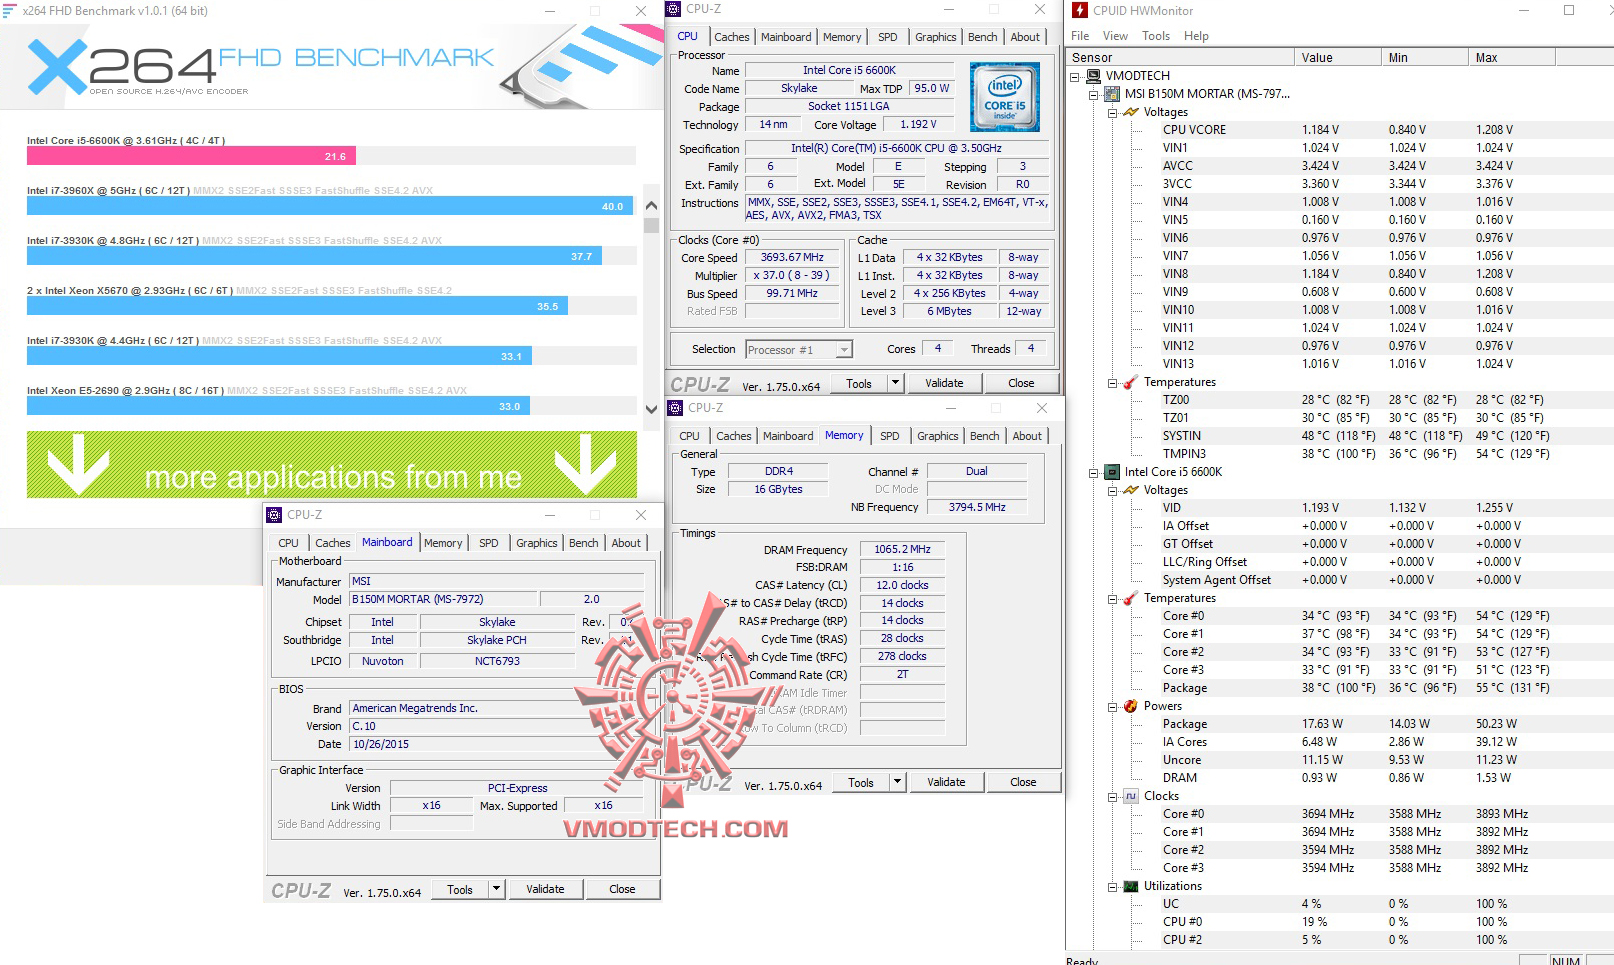Click the Clocks waveform icon in HWMonitor
Viewport: 1614px width, 965px height.
[x=1131, y=796]
